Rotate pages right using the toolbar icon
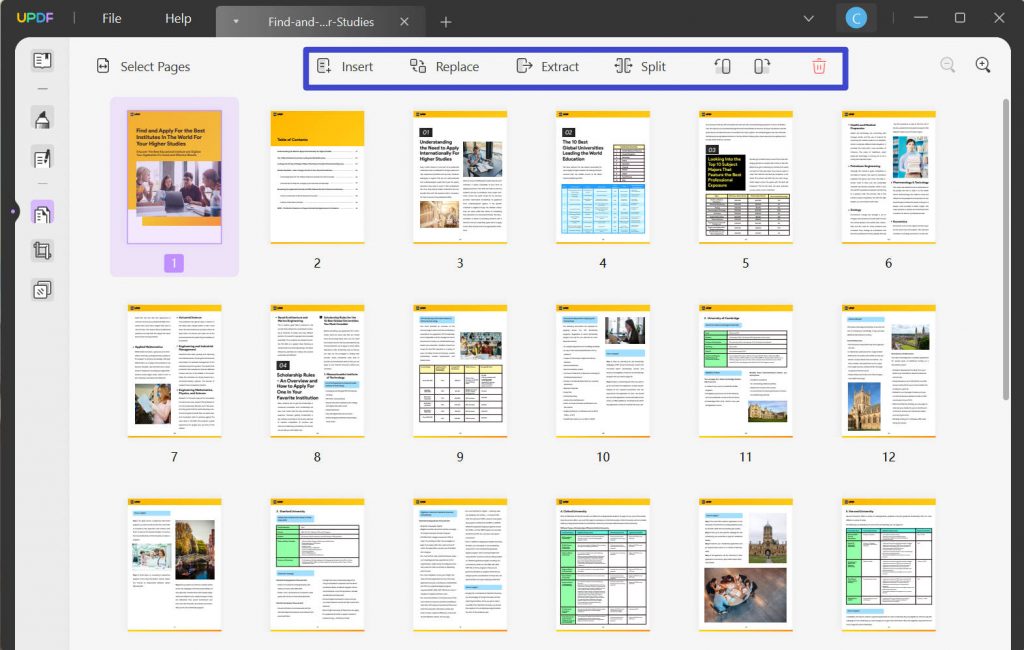 pyautogui.click(x=760, y=66)
